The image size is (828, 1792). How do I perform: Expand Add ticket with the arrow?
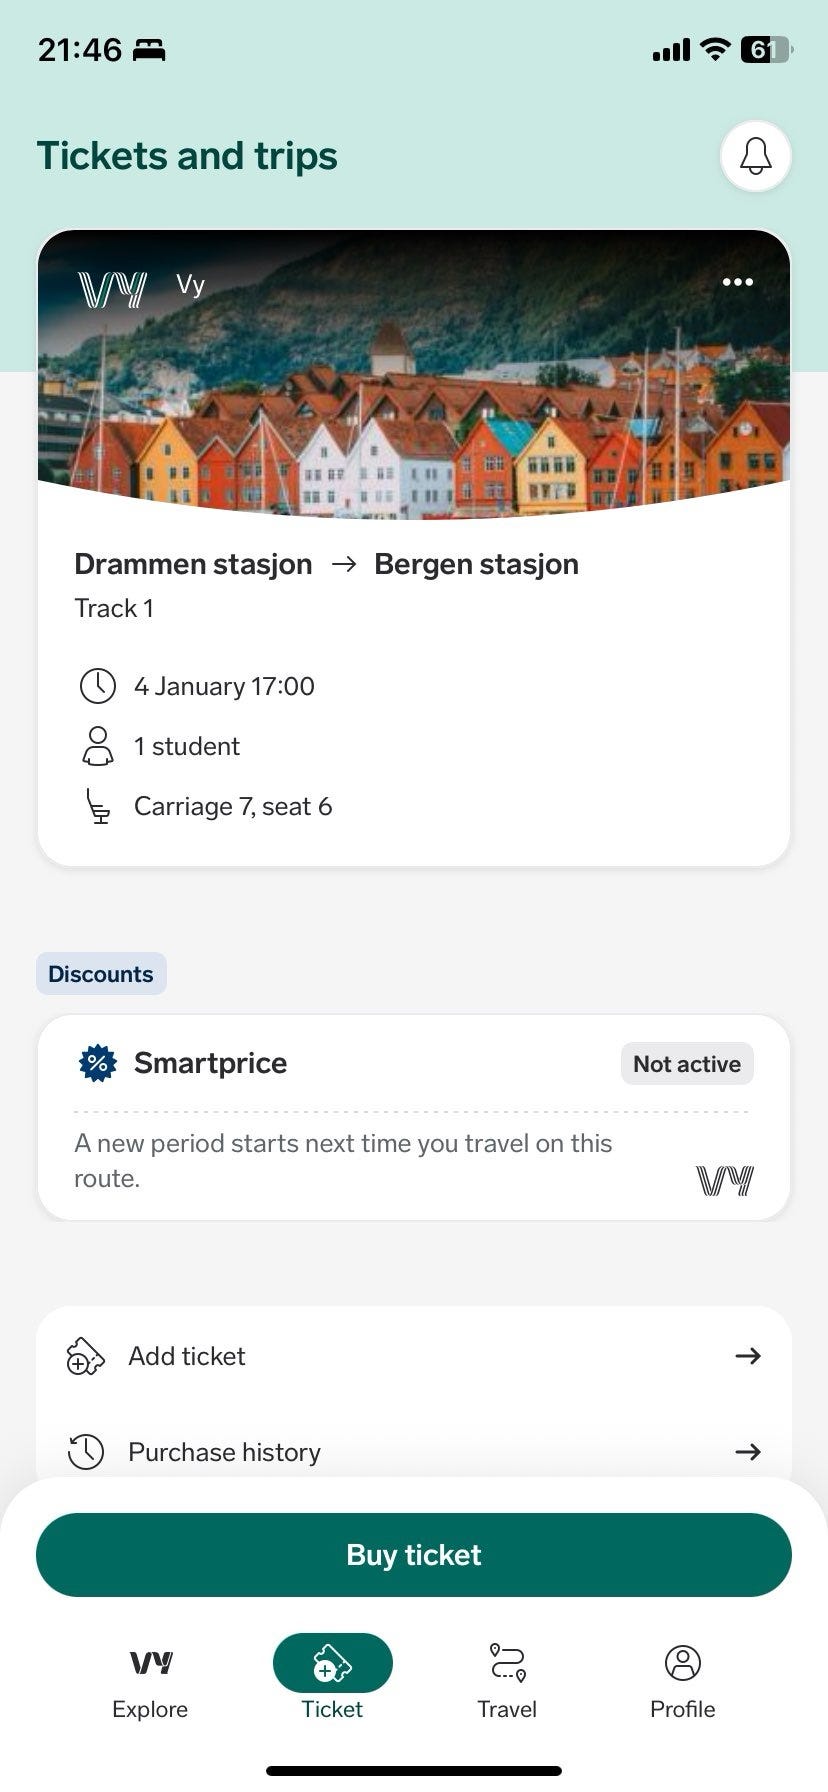tap(748, 1356)
